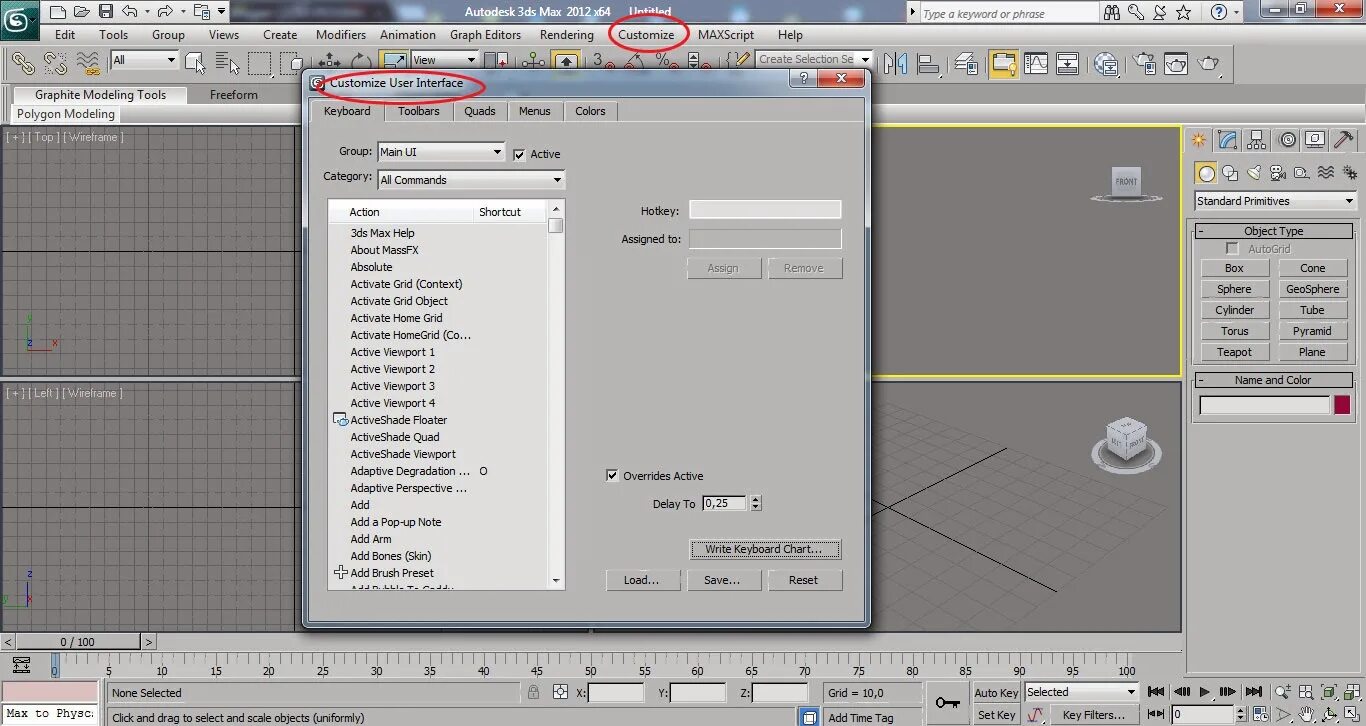This screenshot has width=1366, height=726.
Task: Open the Customize menu
Action: coord(646,35)
